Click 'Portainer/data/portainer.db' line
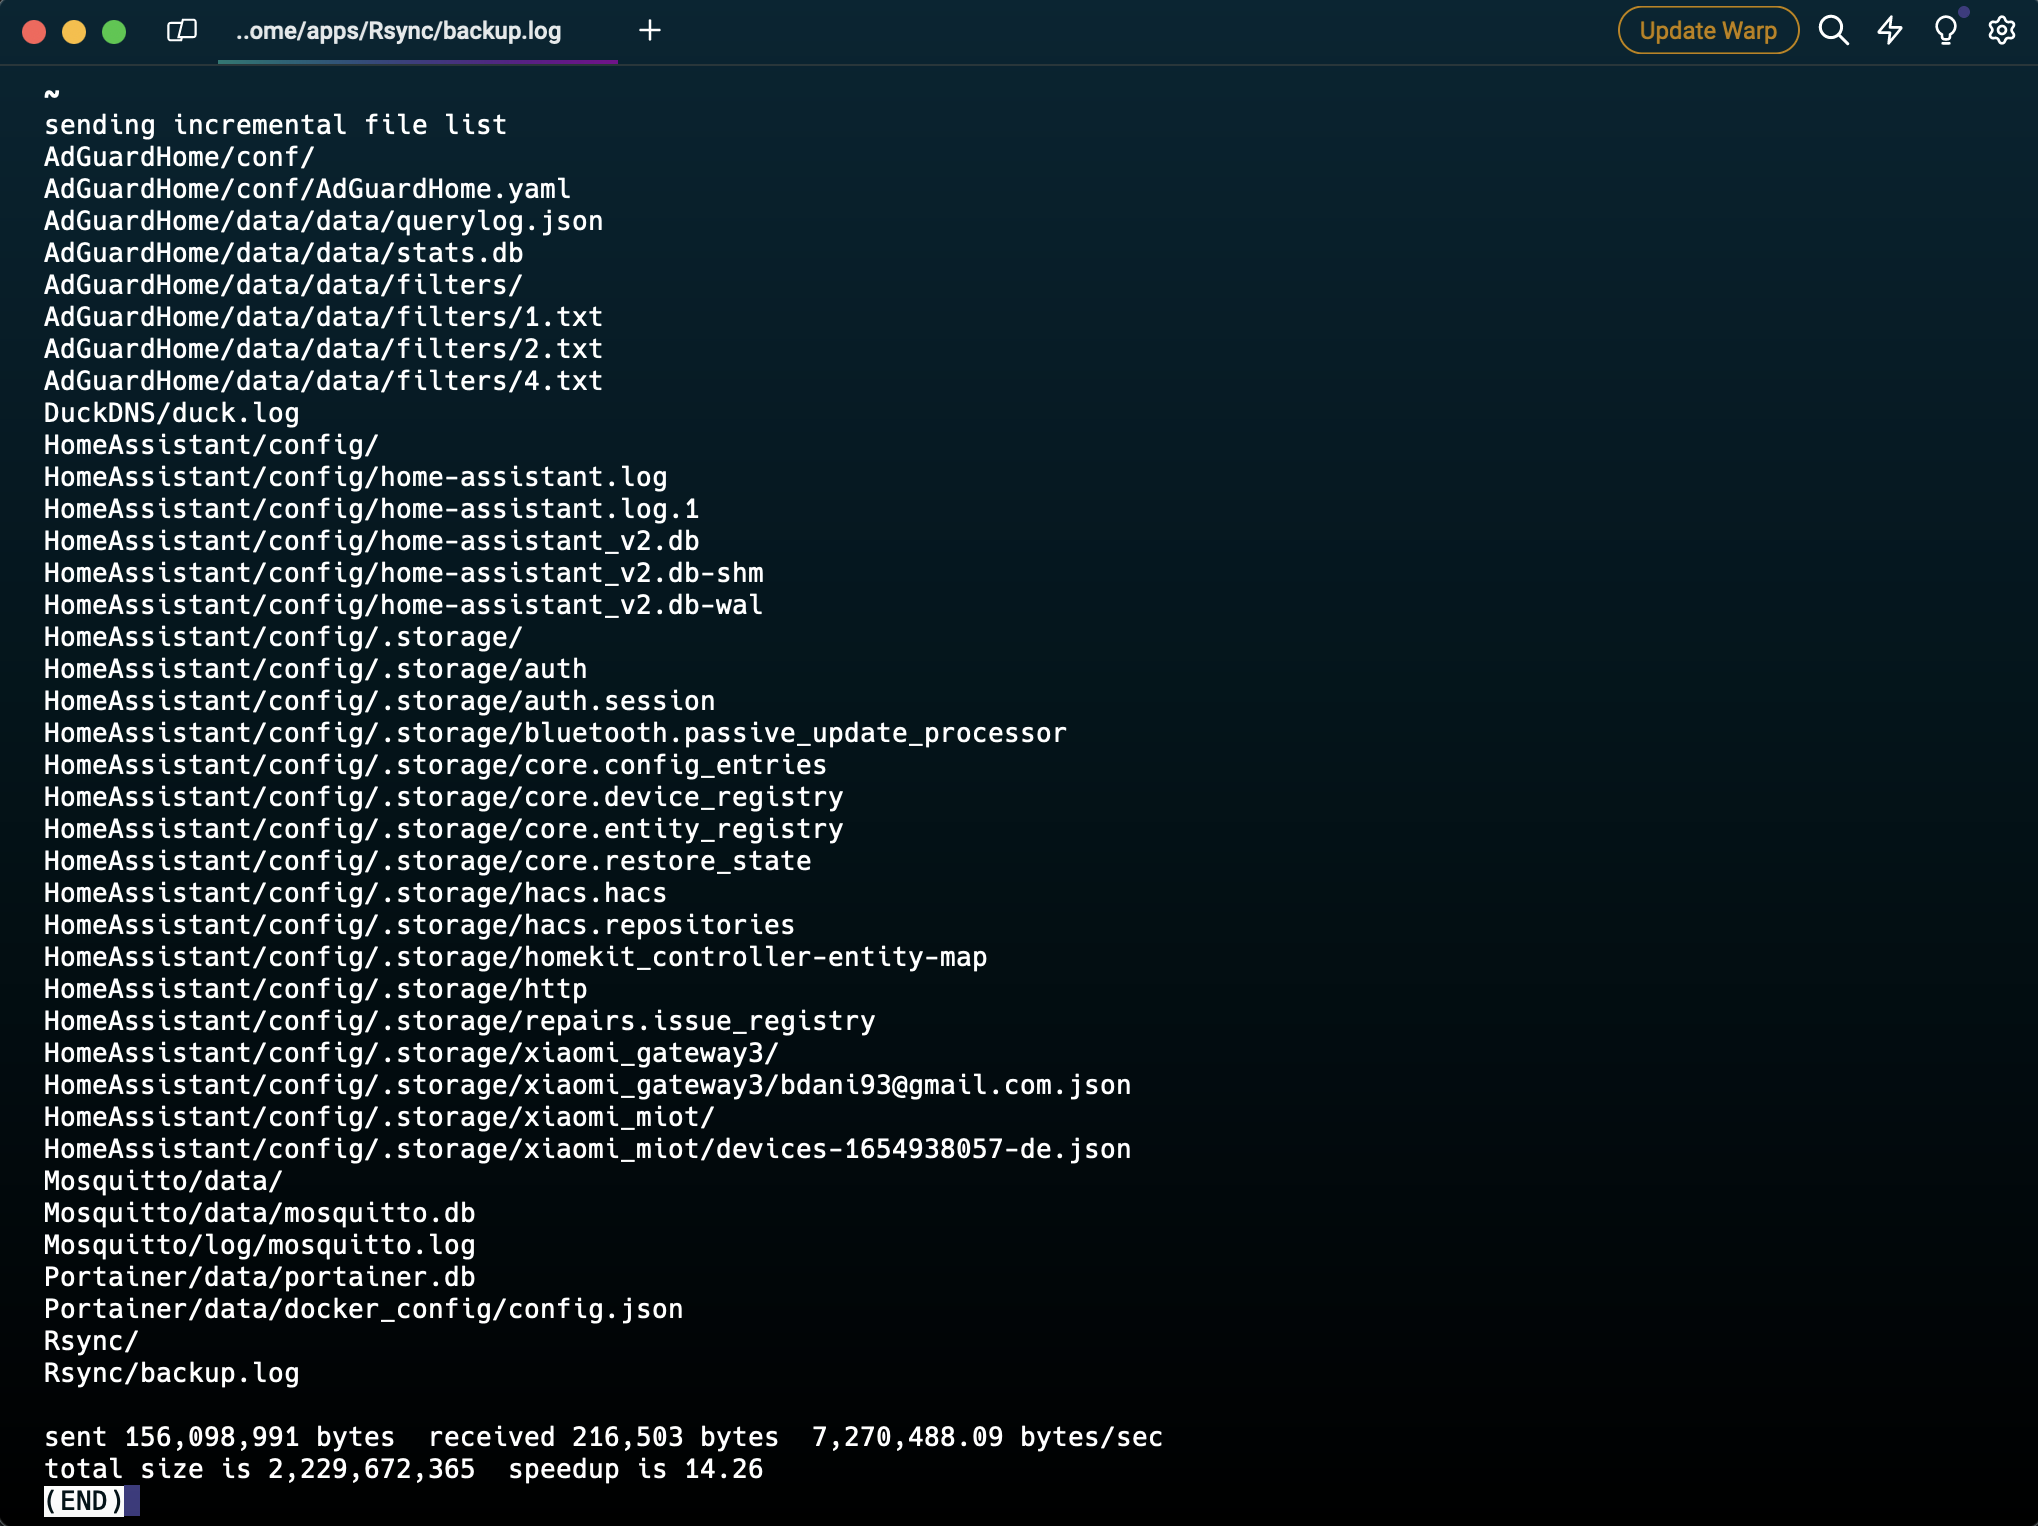 click(x=259, y=1277)
